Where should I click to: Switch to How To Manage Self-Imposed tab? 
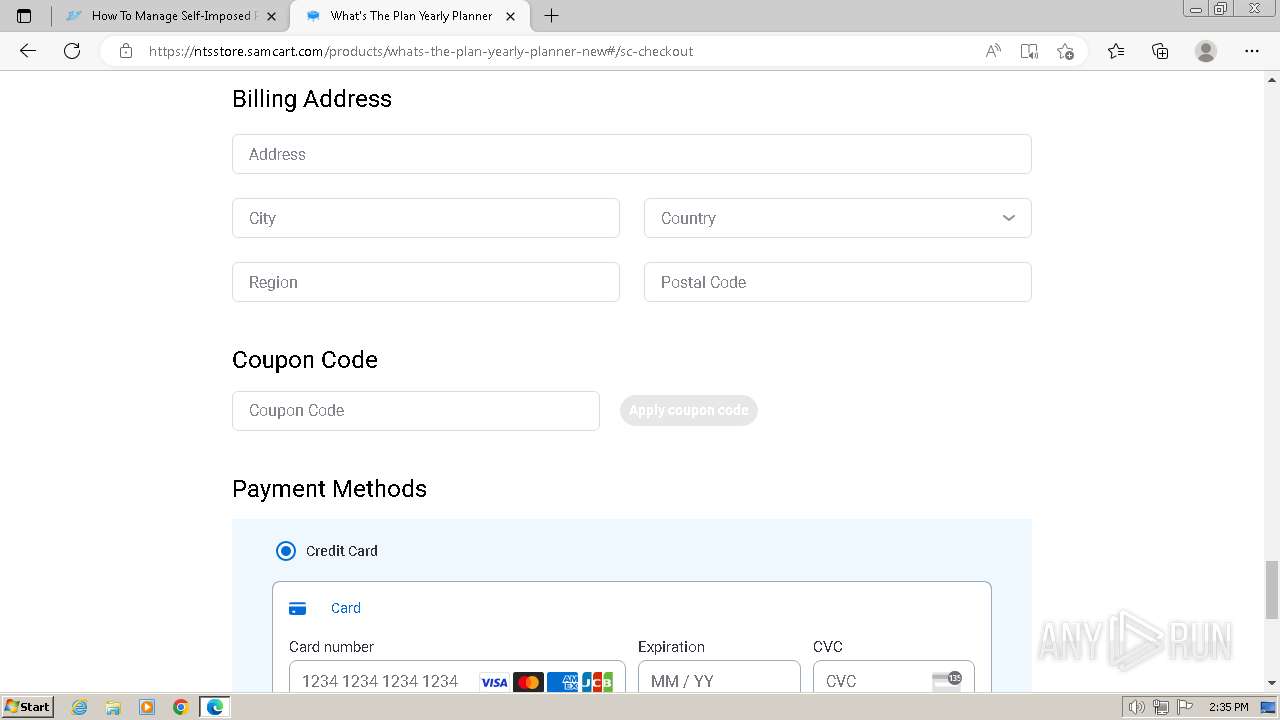(172, 16)
